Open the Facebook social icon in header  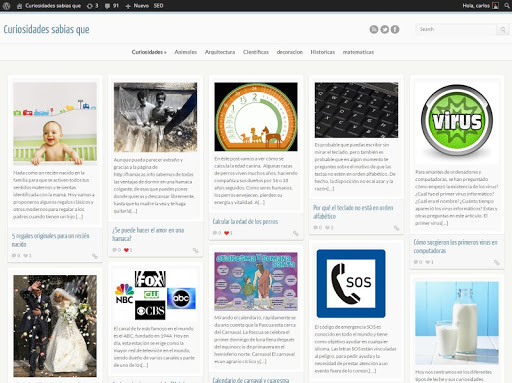pos(395,29)
